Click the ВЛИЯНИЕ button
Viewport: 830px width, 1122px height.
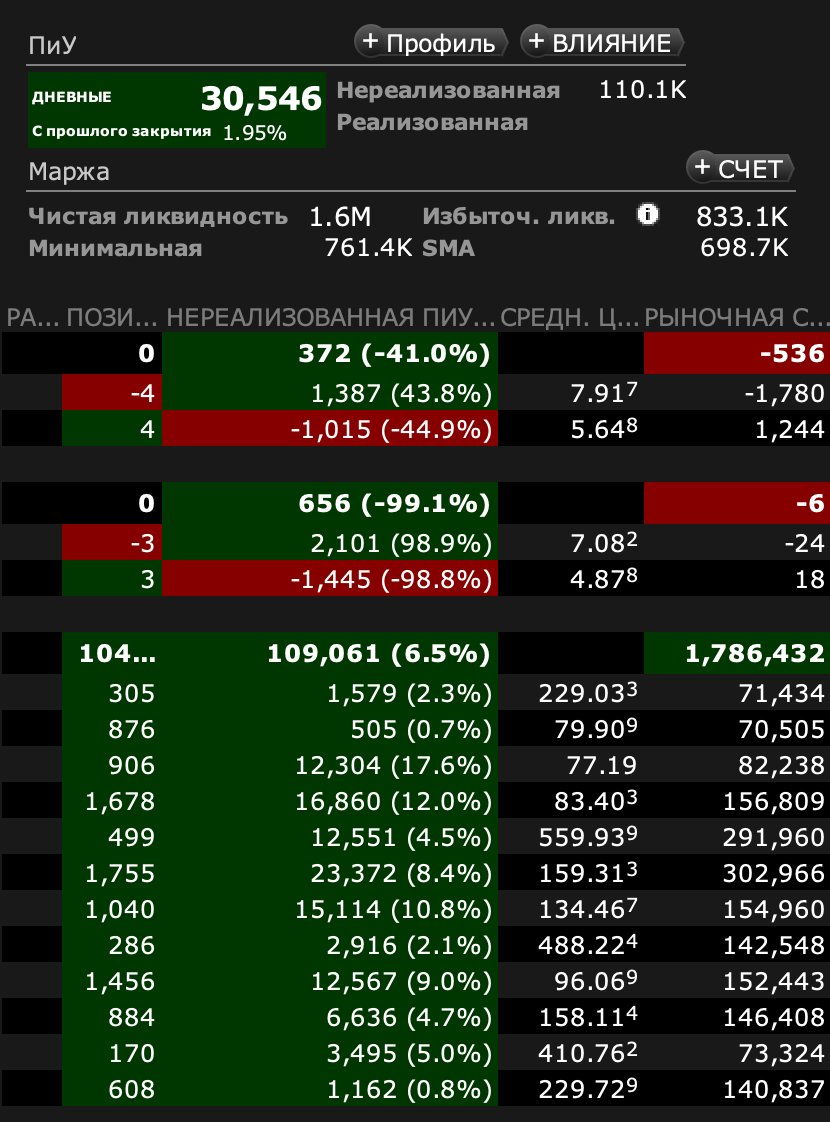point(602,42)
